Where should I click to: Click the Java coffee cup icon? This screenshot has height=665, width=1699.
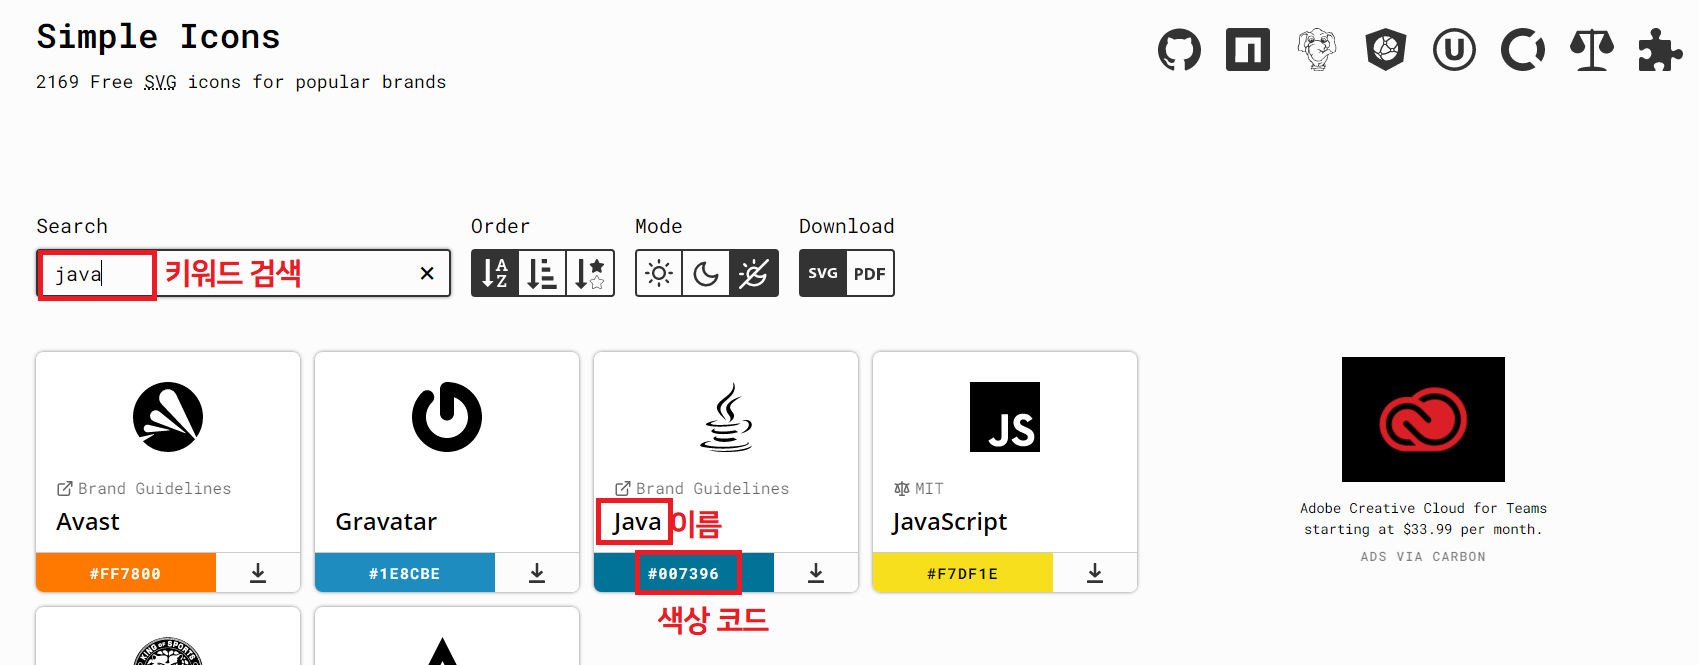coord(726,417)
